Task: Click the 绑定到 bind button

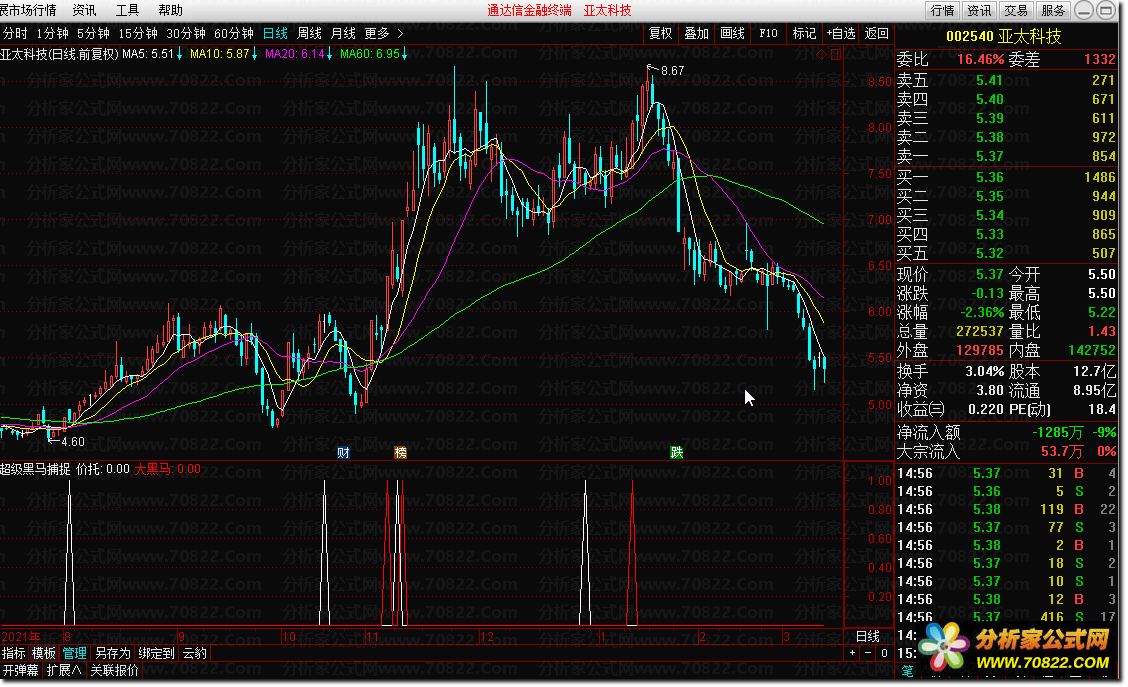Action: [157, 653]
